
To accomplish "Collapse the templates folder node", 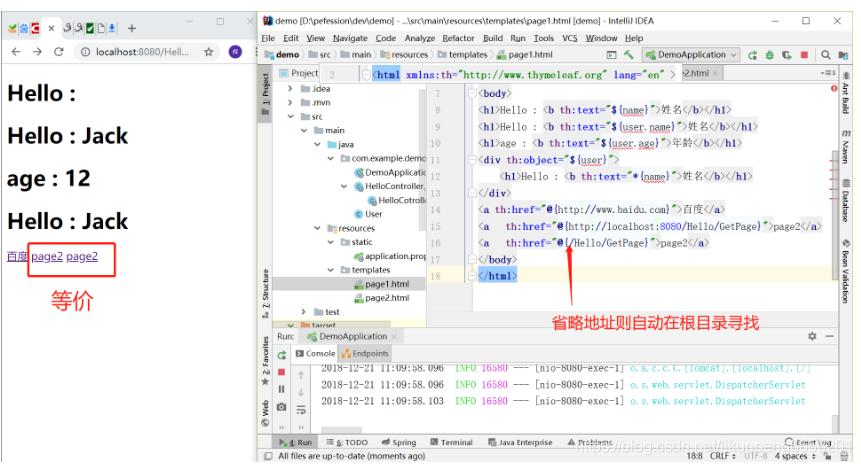I will pyautogui.click(x=331, y=270).
